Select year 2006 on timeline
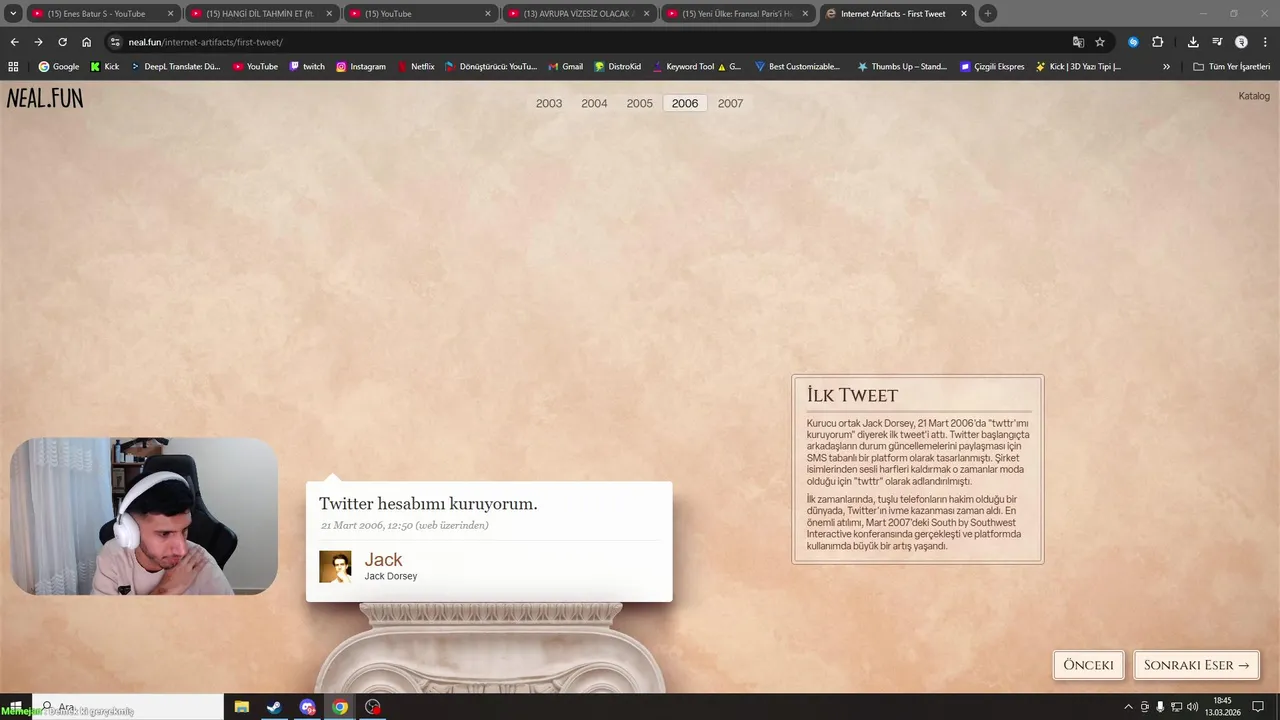 coord(685,104)
